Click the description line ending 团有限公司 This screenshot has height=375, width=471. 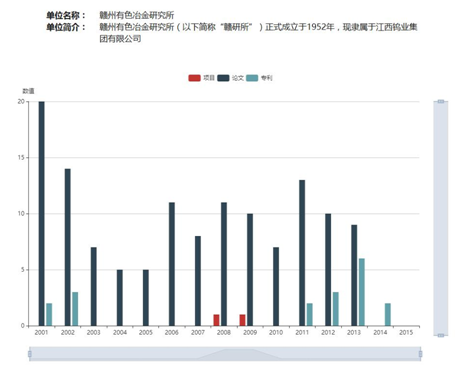120,39
